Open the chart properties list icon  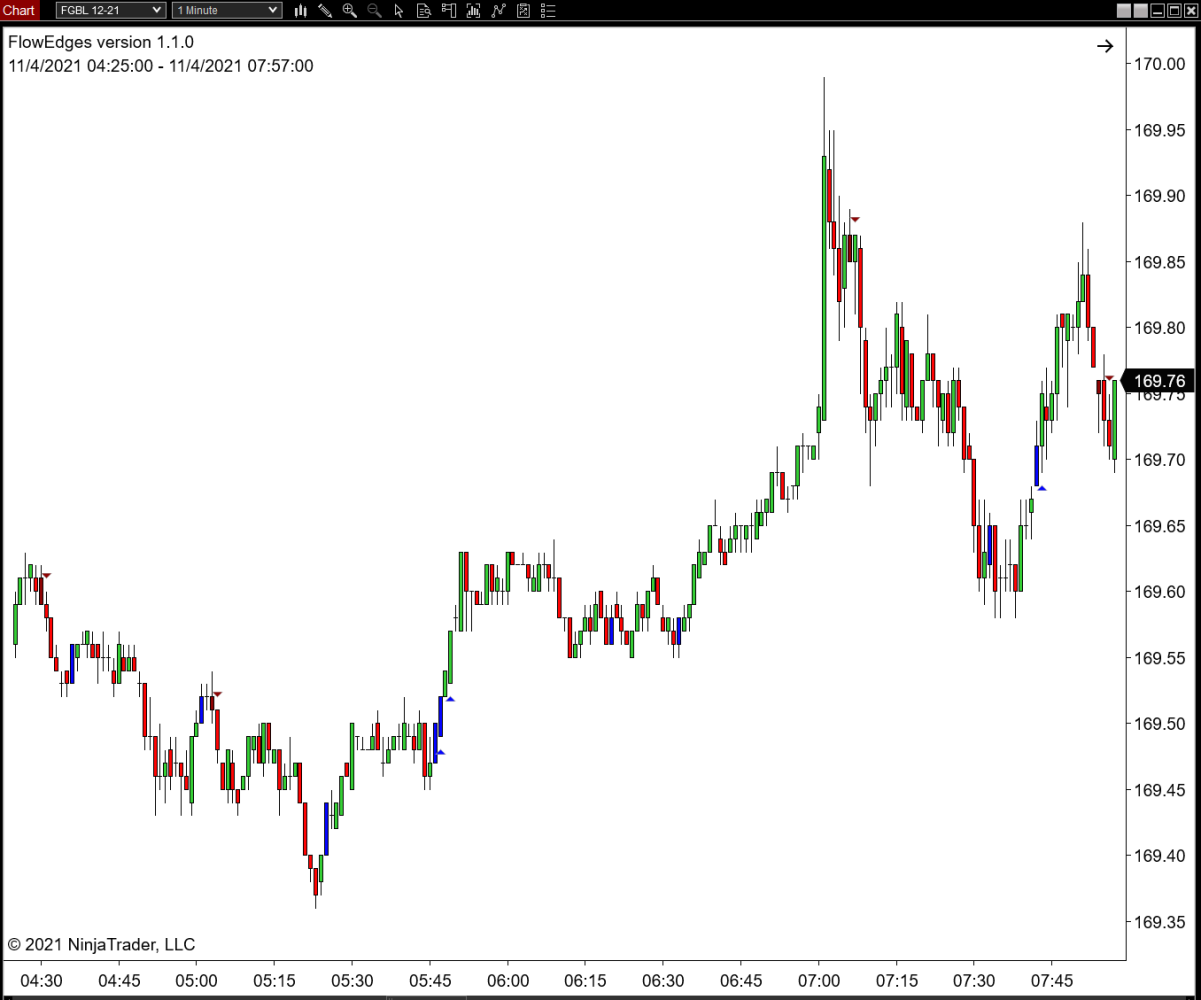click(x=548, y=11)
